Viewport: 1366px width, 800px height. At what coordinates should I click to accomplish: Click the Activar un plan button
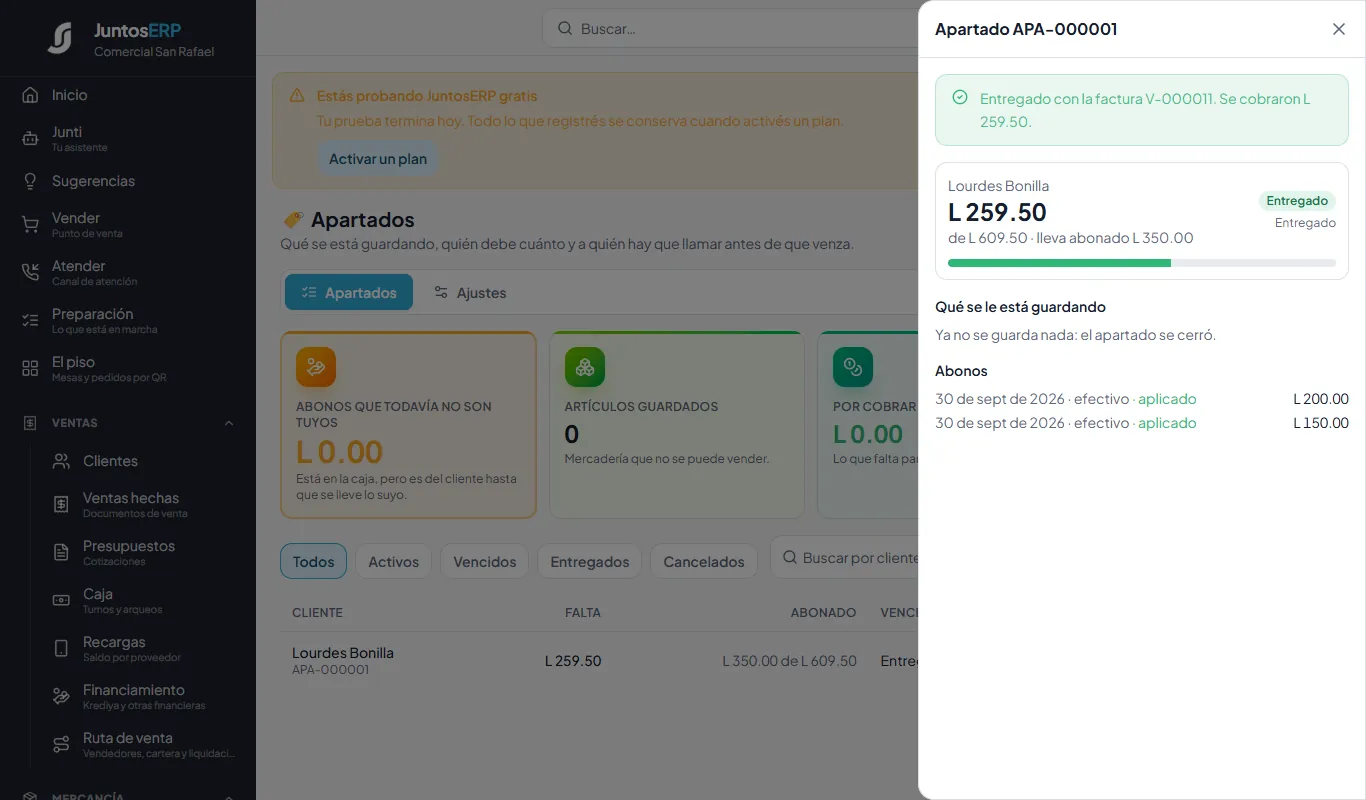tap(378, 159)
